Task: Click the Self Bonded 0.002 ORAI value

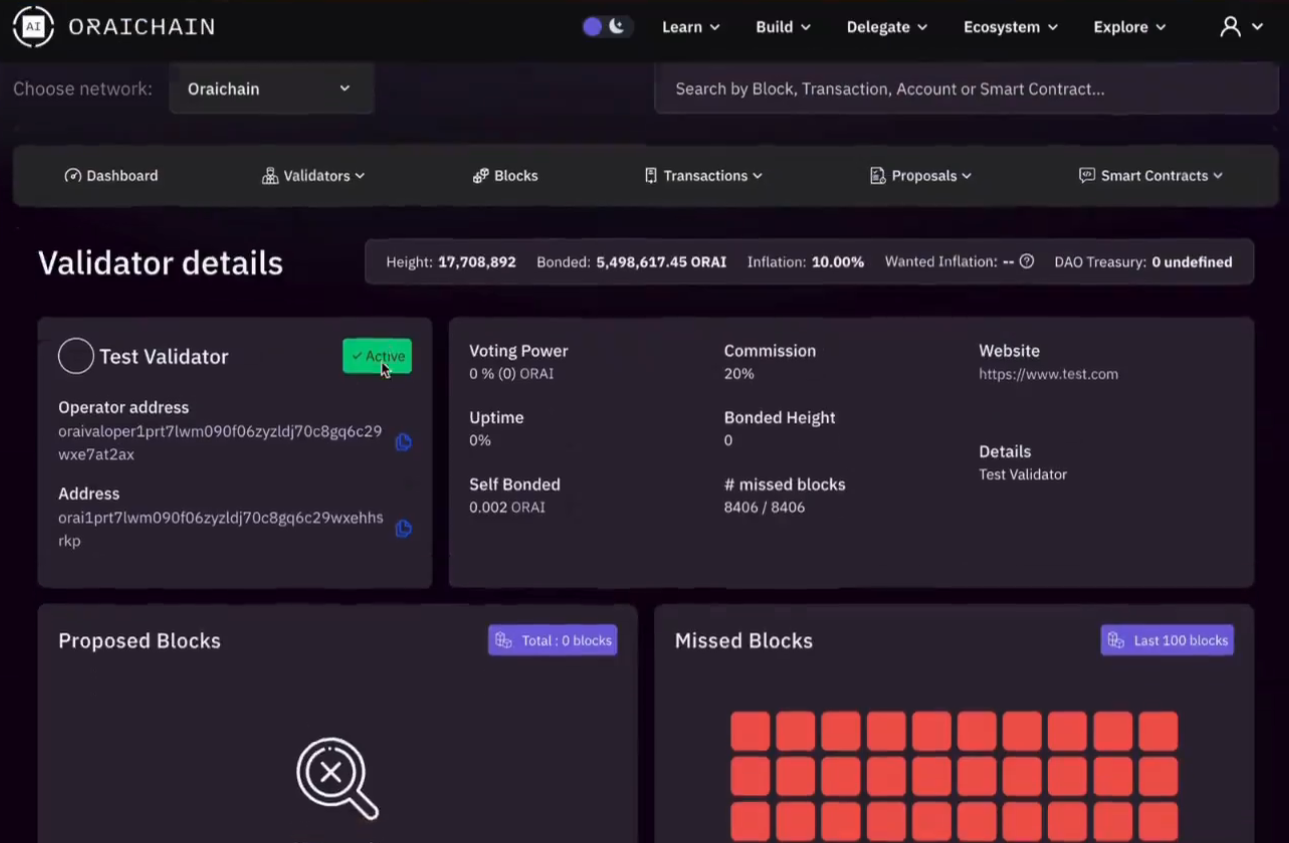Action: point(507,507)
